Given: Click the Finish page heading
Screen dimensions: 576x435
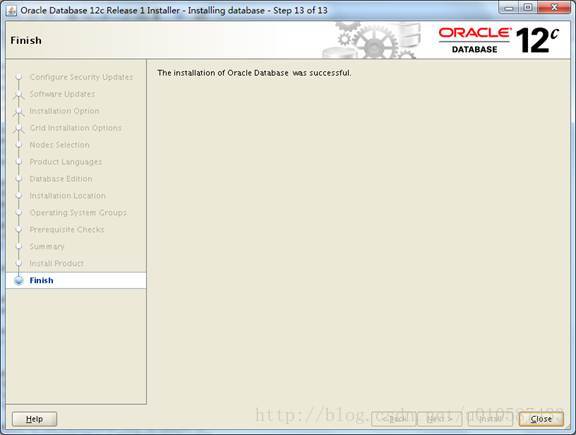Looking at the screenshot, I should click(x=26, y=40).
